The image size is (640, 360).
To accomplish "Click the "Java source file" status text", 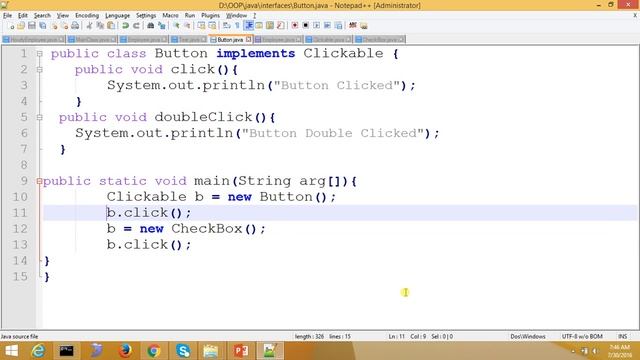I will coord(19,337).
